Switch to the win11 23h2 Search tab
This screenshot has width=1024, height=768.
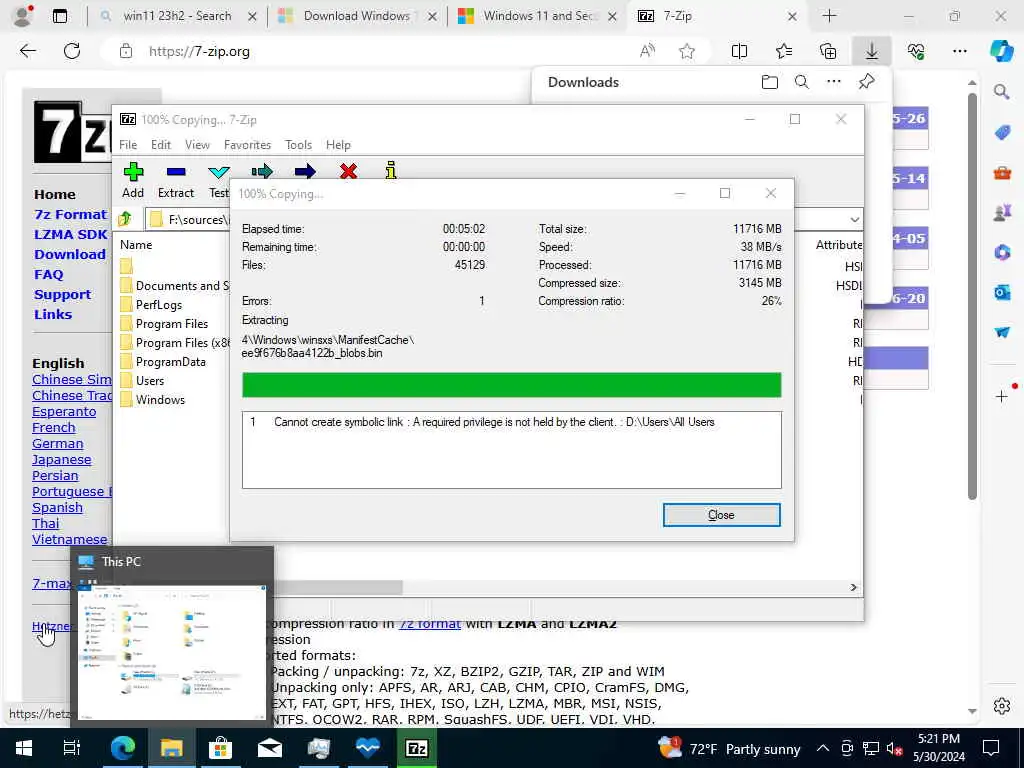tap(176, 16)
